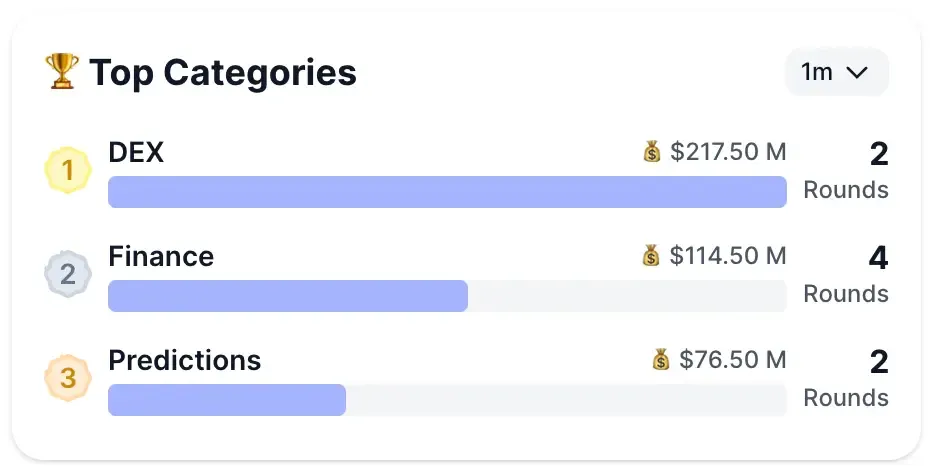Click the gold rank 1 badge

(x=68, y=171)
